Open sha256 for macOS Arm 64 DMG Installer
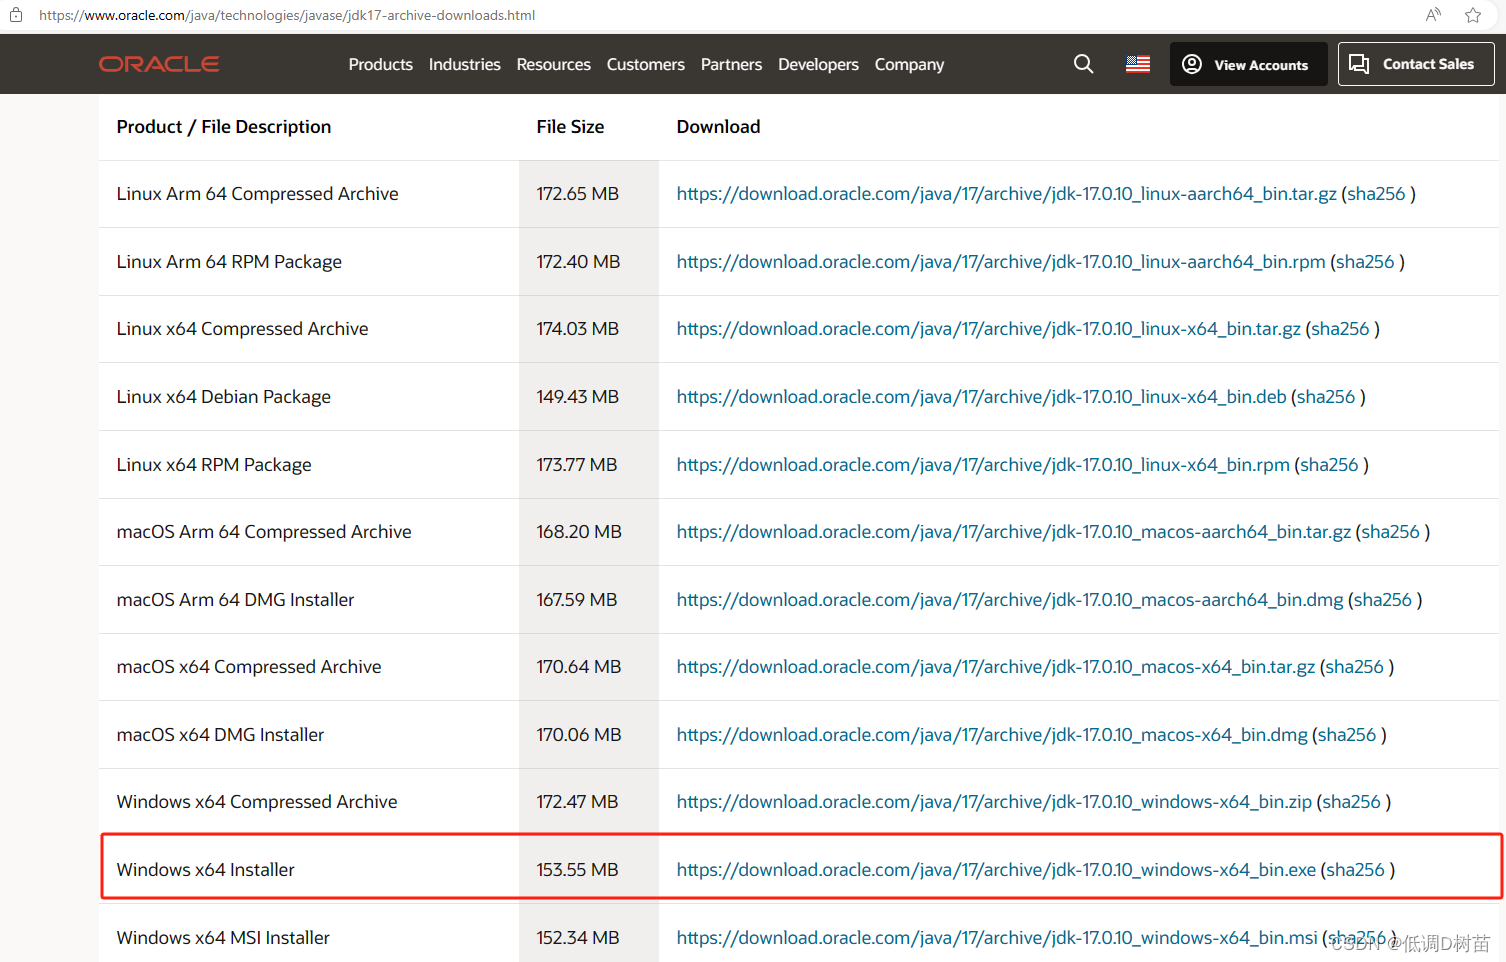The image size is (1506, 962). coord(1383,600)
